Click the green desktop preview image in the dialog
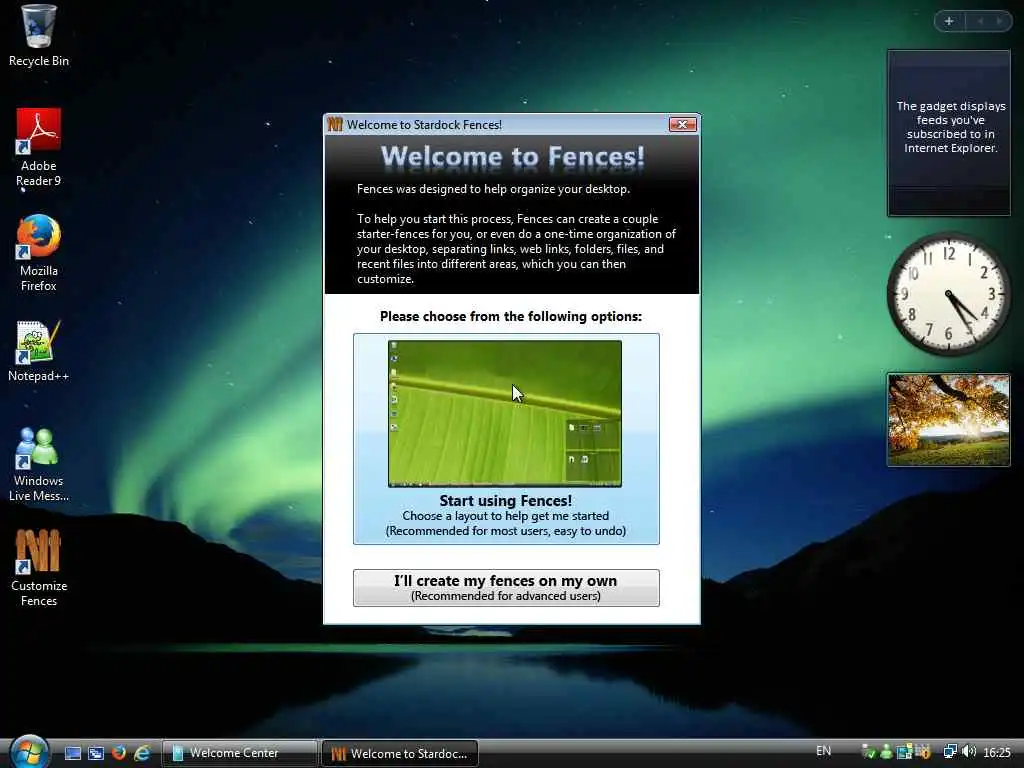 point(505,413)
